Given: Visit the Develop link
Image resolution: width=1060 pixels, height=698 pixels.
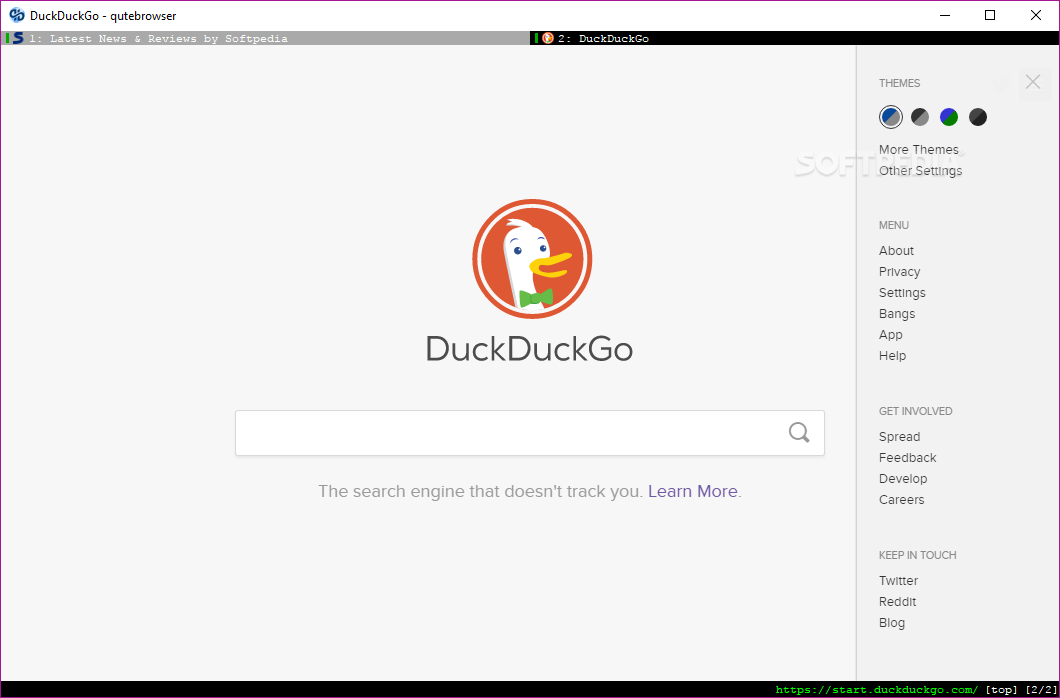Looking at the screenshot, I should 903,478.
